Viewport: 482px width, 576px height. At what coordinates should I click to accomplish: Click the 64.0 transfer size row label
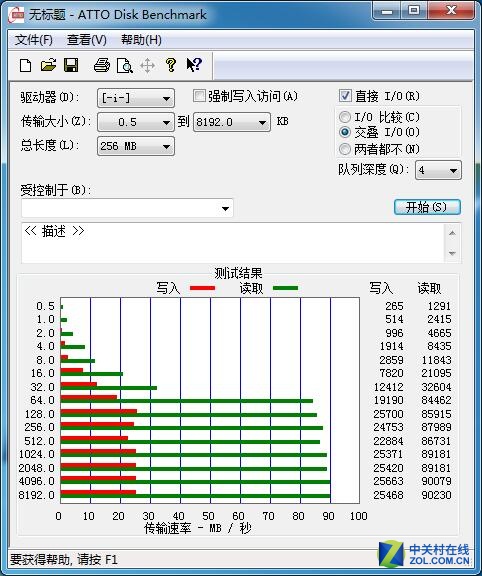click(x=43, y=400)
